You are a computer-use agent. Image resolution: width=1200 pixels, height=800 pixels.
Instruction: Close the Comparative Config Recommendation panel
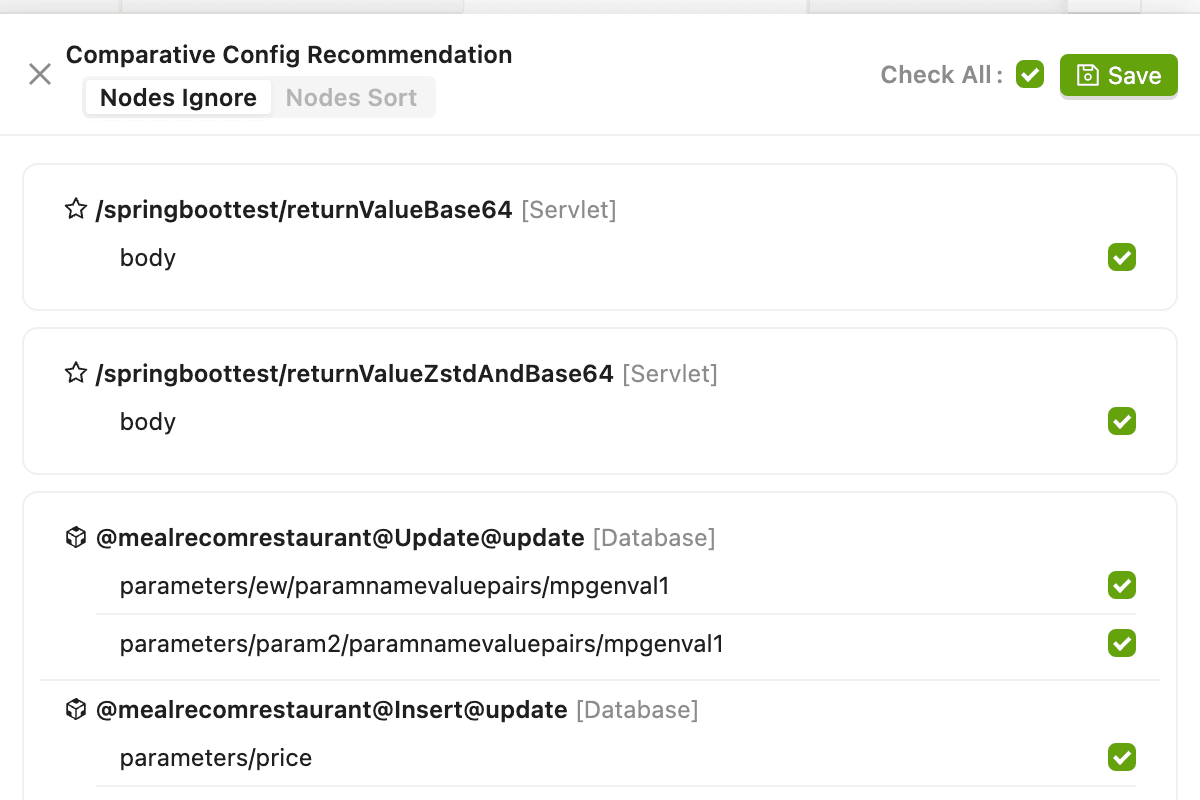40,74
